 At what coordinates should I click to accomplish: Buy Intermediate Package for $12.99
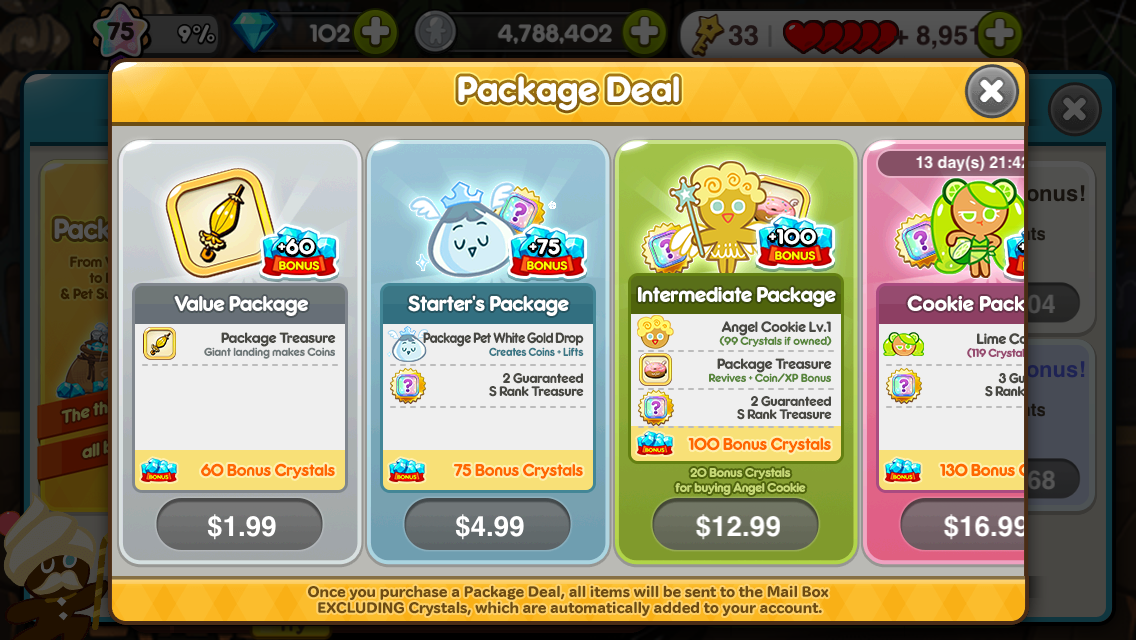click(735, 525)
